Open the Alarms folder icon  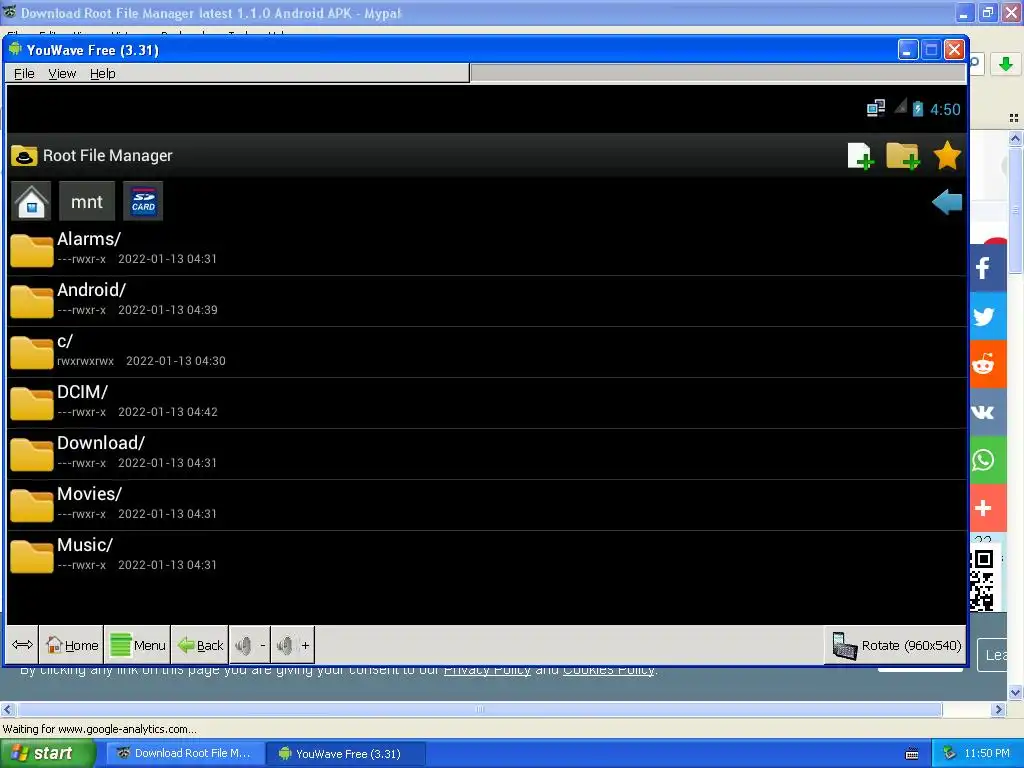(x=31, y=250)
